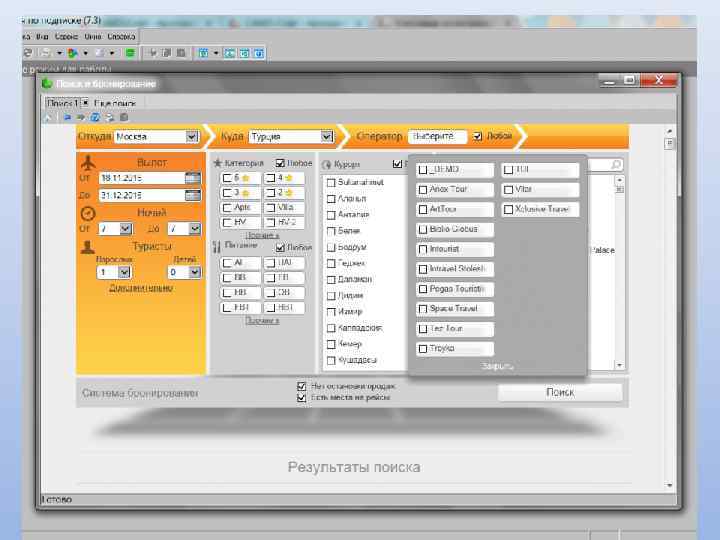Image resolution: width=720 pixels, height=540 pixels.
Task: Check the TUI operator
Action: pyautogui.click(x=508, y=170)
